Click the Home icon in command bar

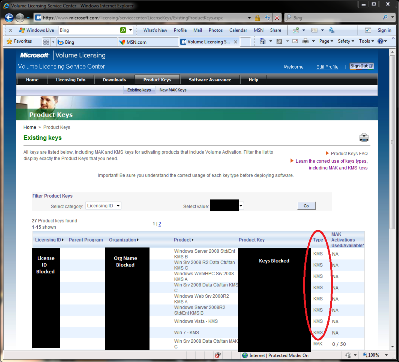[x=263, y=41]
